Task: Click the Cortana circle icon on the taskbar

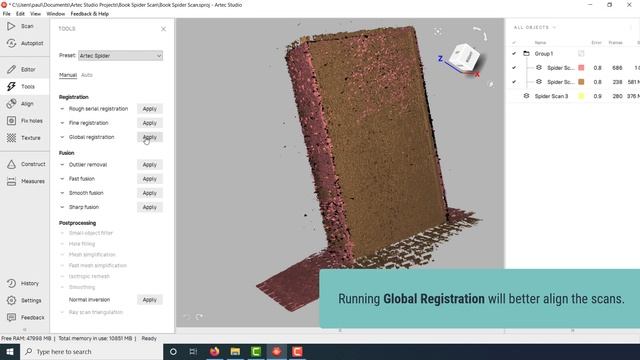Action: tap(173, 351)
